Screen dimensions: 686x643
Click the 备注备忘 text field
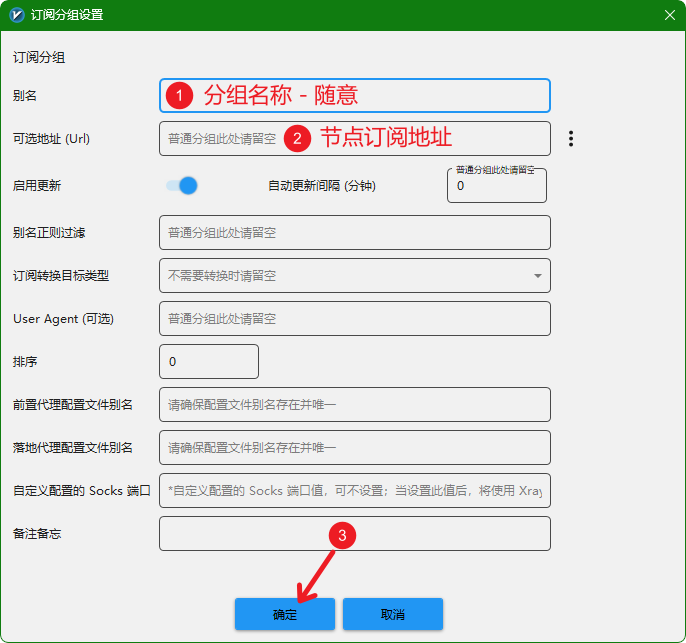(x=355, y=534)
